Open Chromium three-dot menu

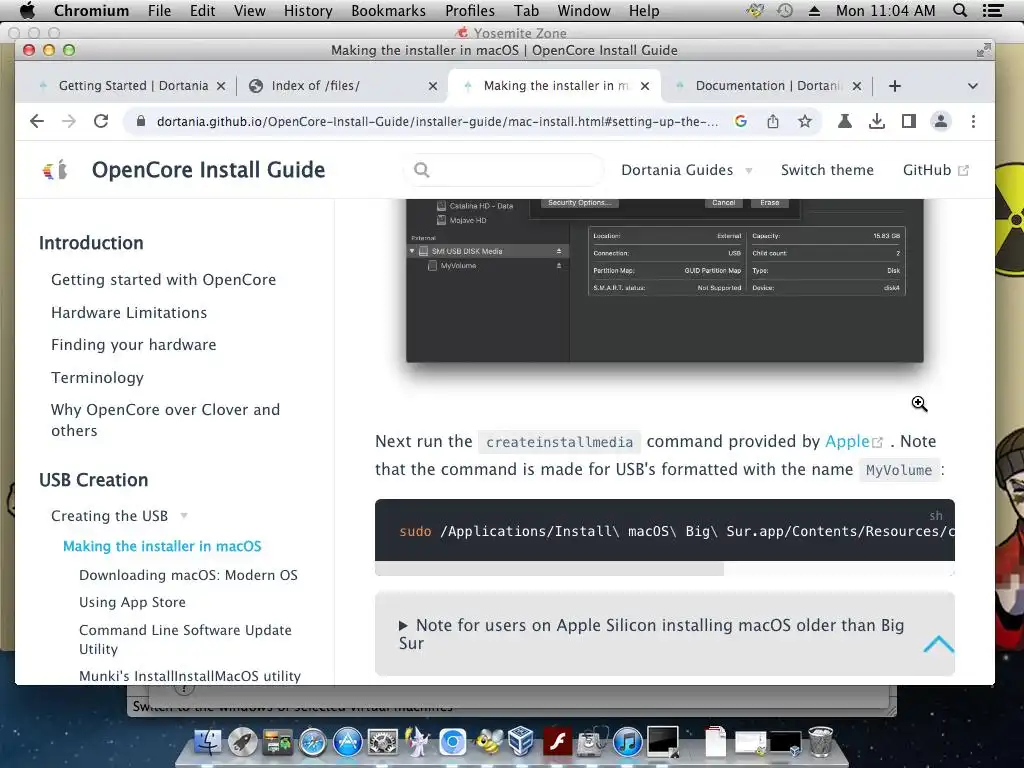[973, 121]
